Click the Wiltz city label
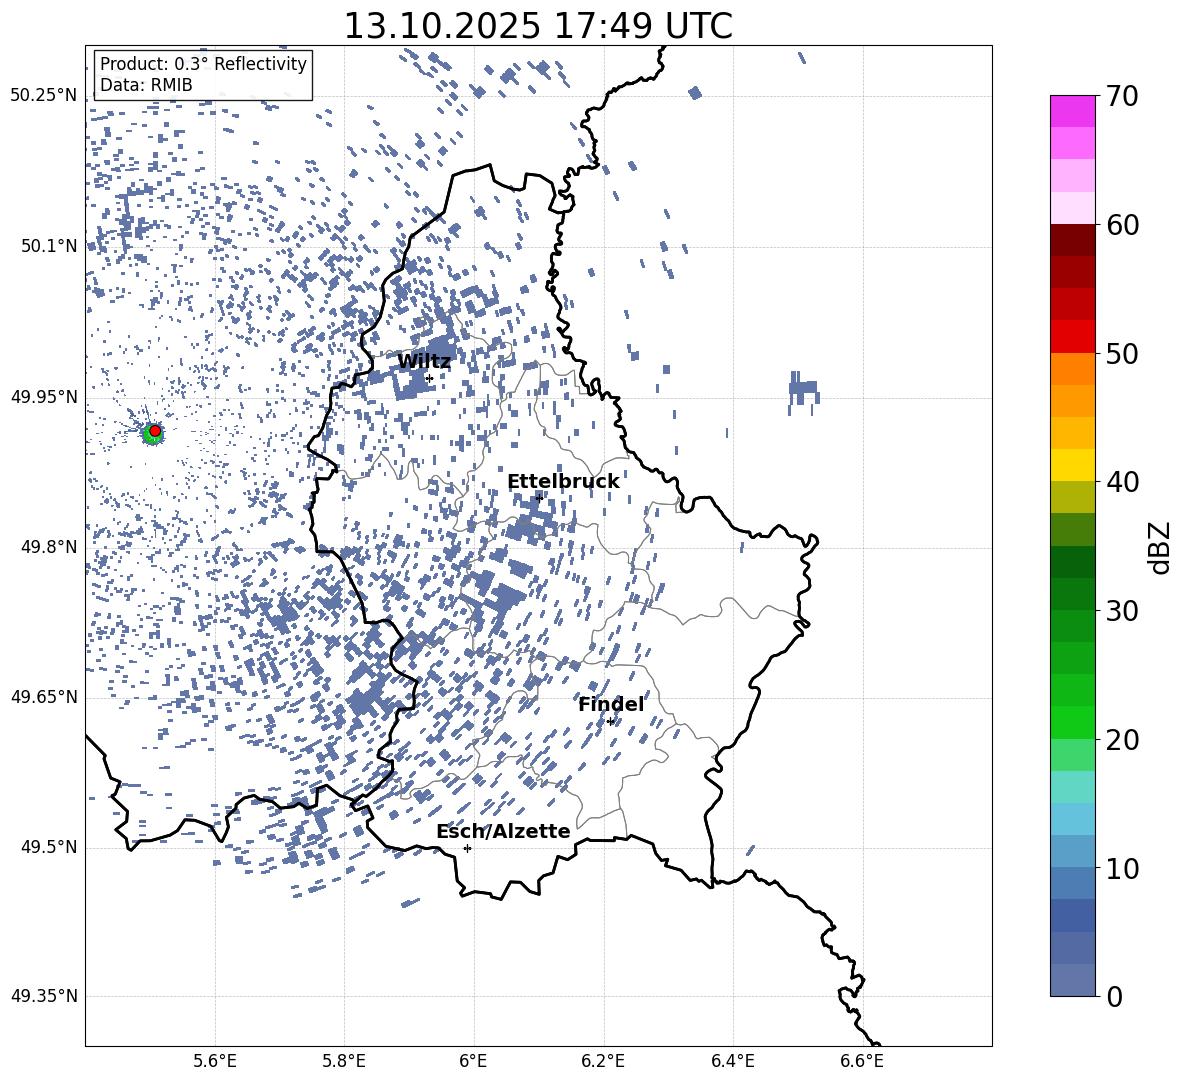 [424, 361]
